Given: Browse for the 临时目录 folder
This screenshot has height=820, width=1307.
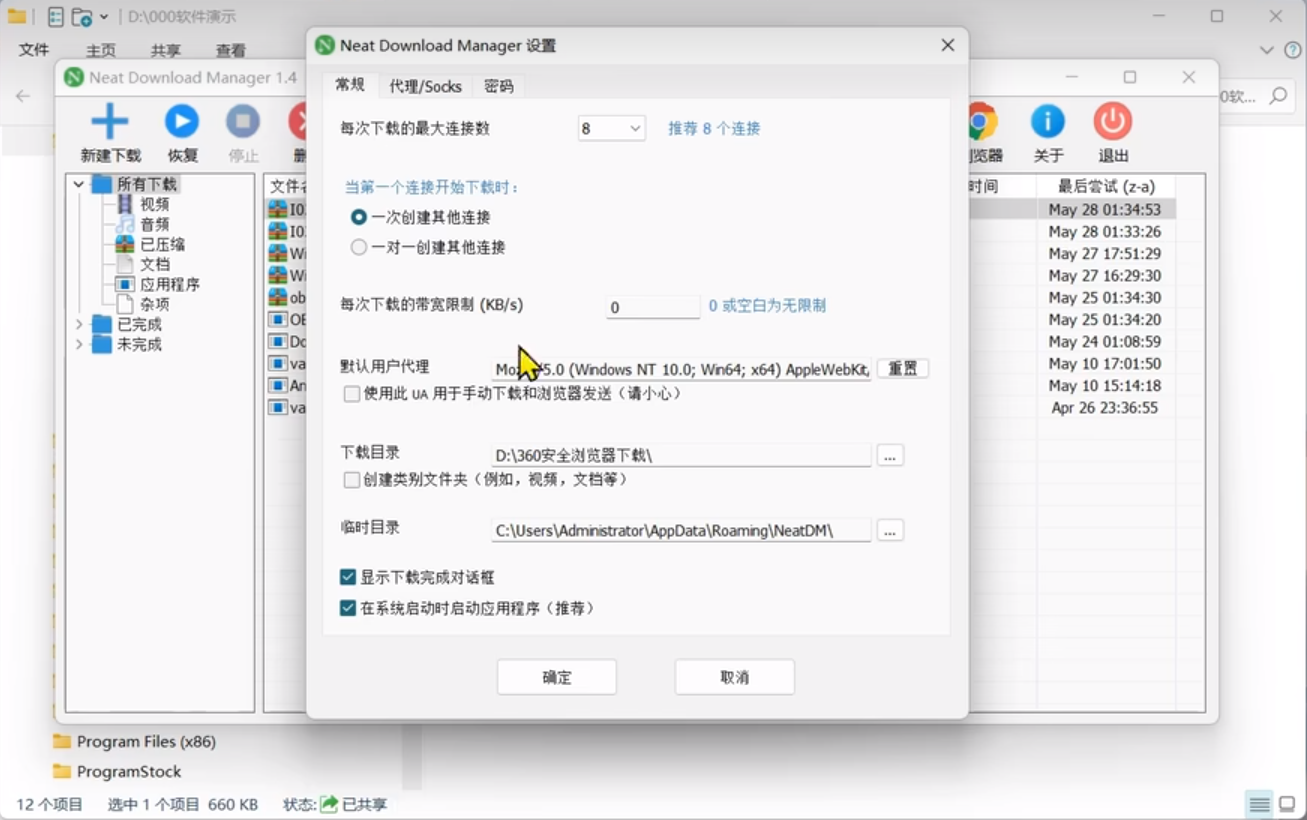Looking at the screenshot, I should coord(890,530).
